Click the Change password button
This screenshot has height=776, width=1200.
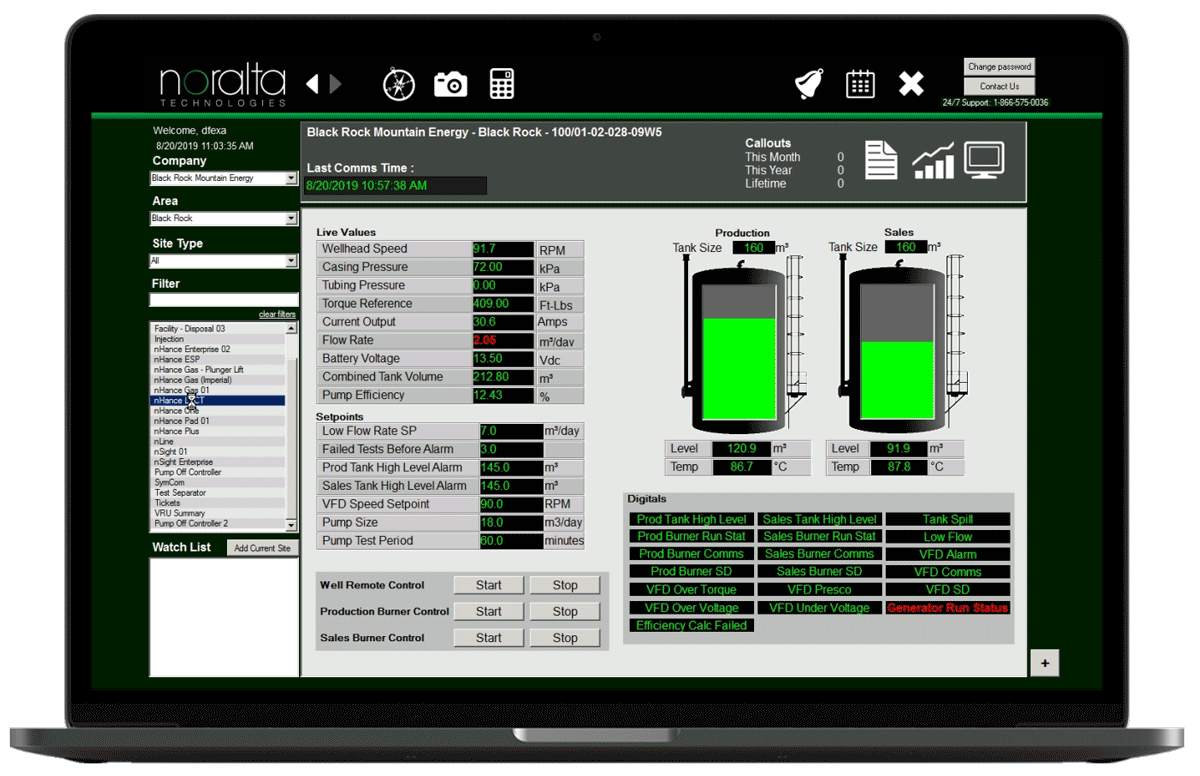tap(999, 67)
